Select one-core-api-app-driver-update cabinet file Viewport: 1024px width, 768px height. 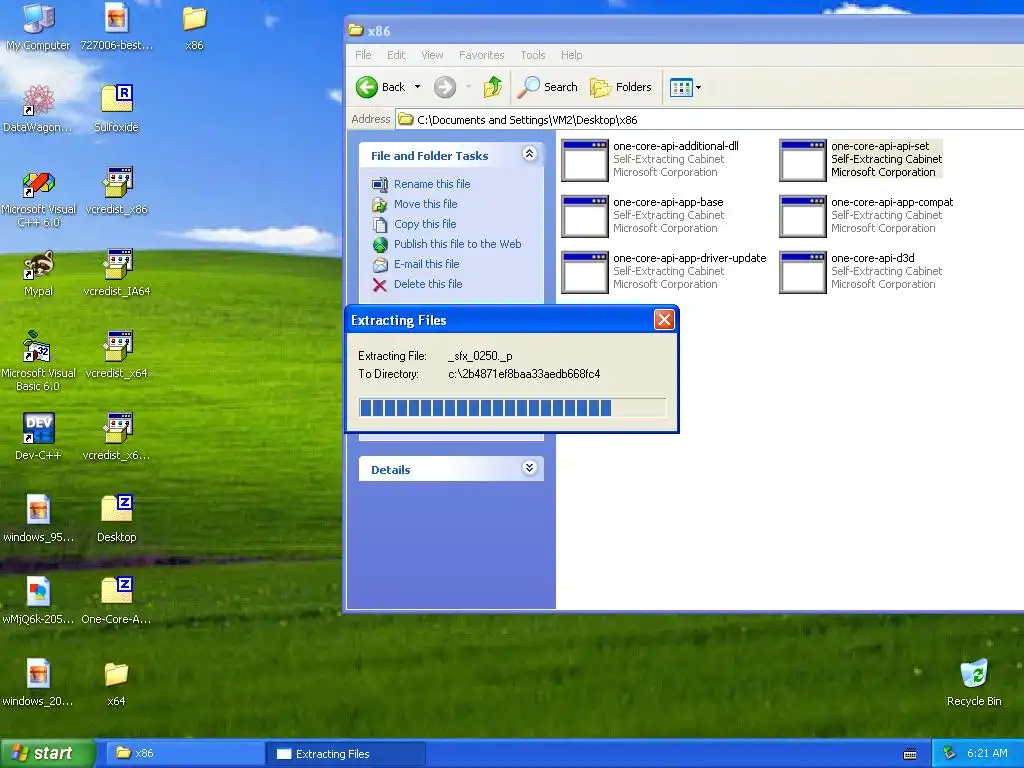664,272
